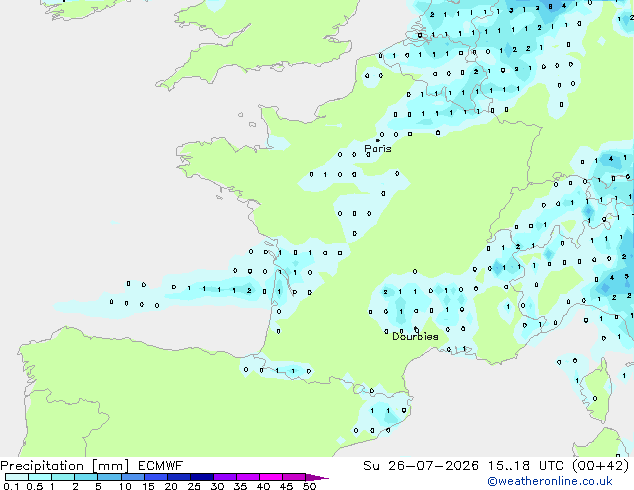Pick the purple swatch between 30 and 35

point(225,477)
